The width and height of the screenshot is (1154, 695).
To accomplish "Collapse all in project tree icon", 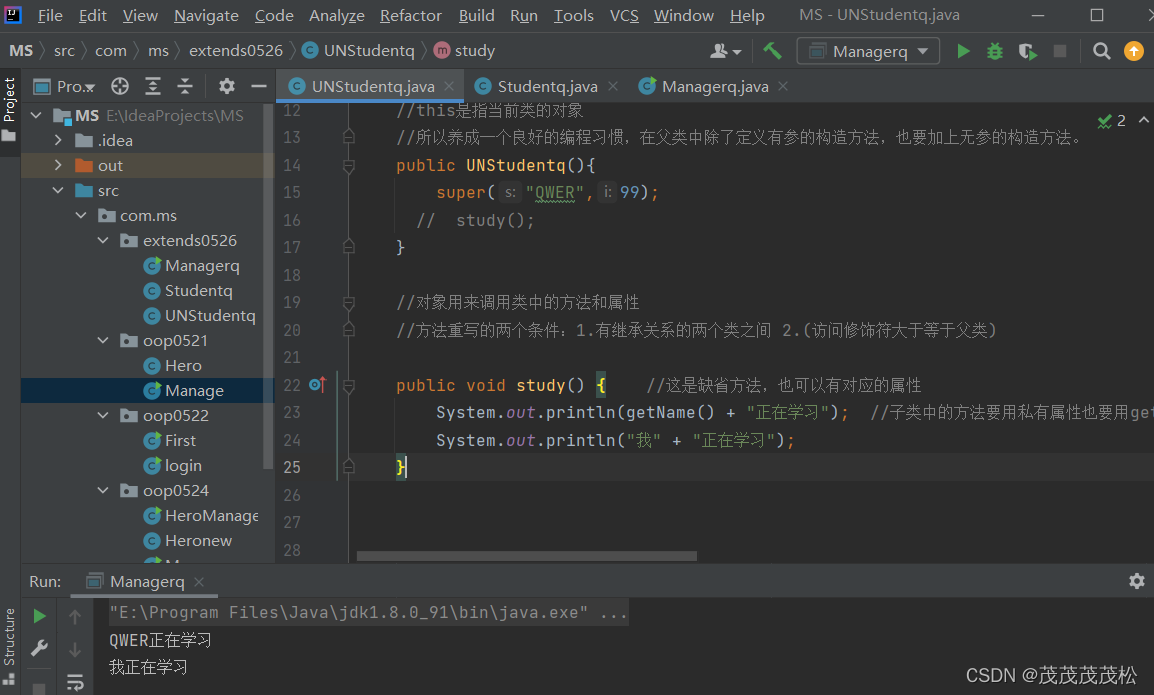I will 185,86.
